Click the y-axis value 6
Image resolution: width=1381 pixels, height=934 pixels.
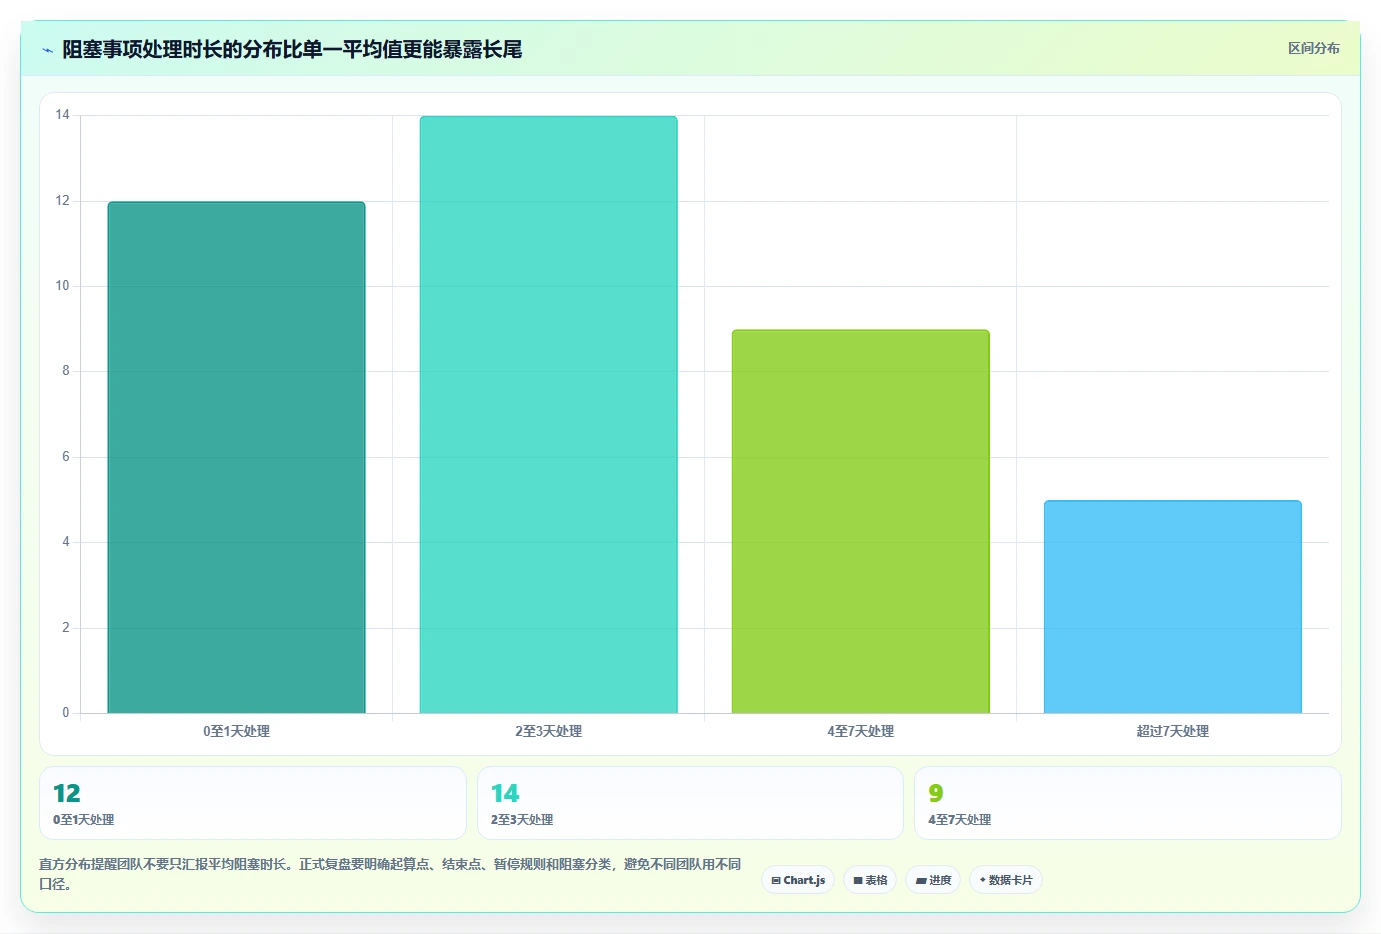point(66,457)
